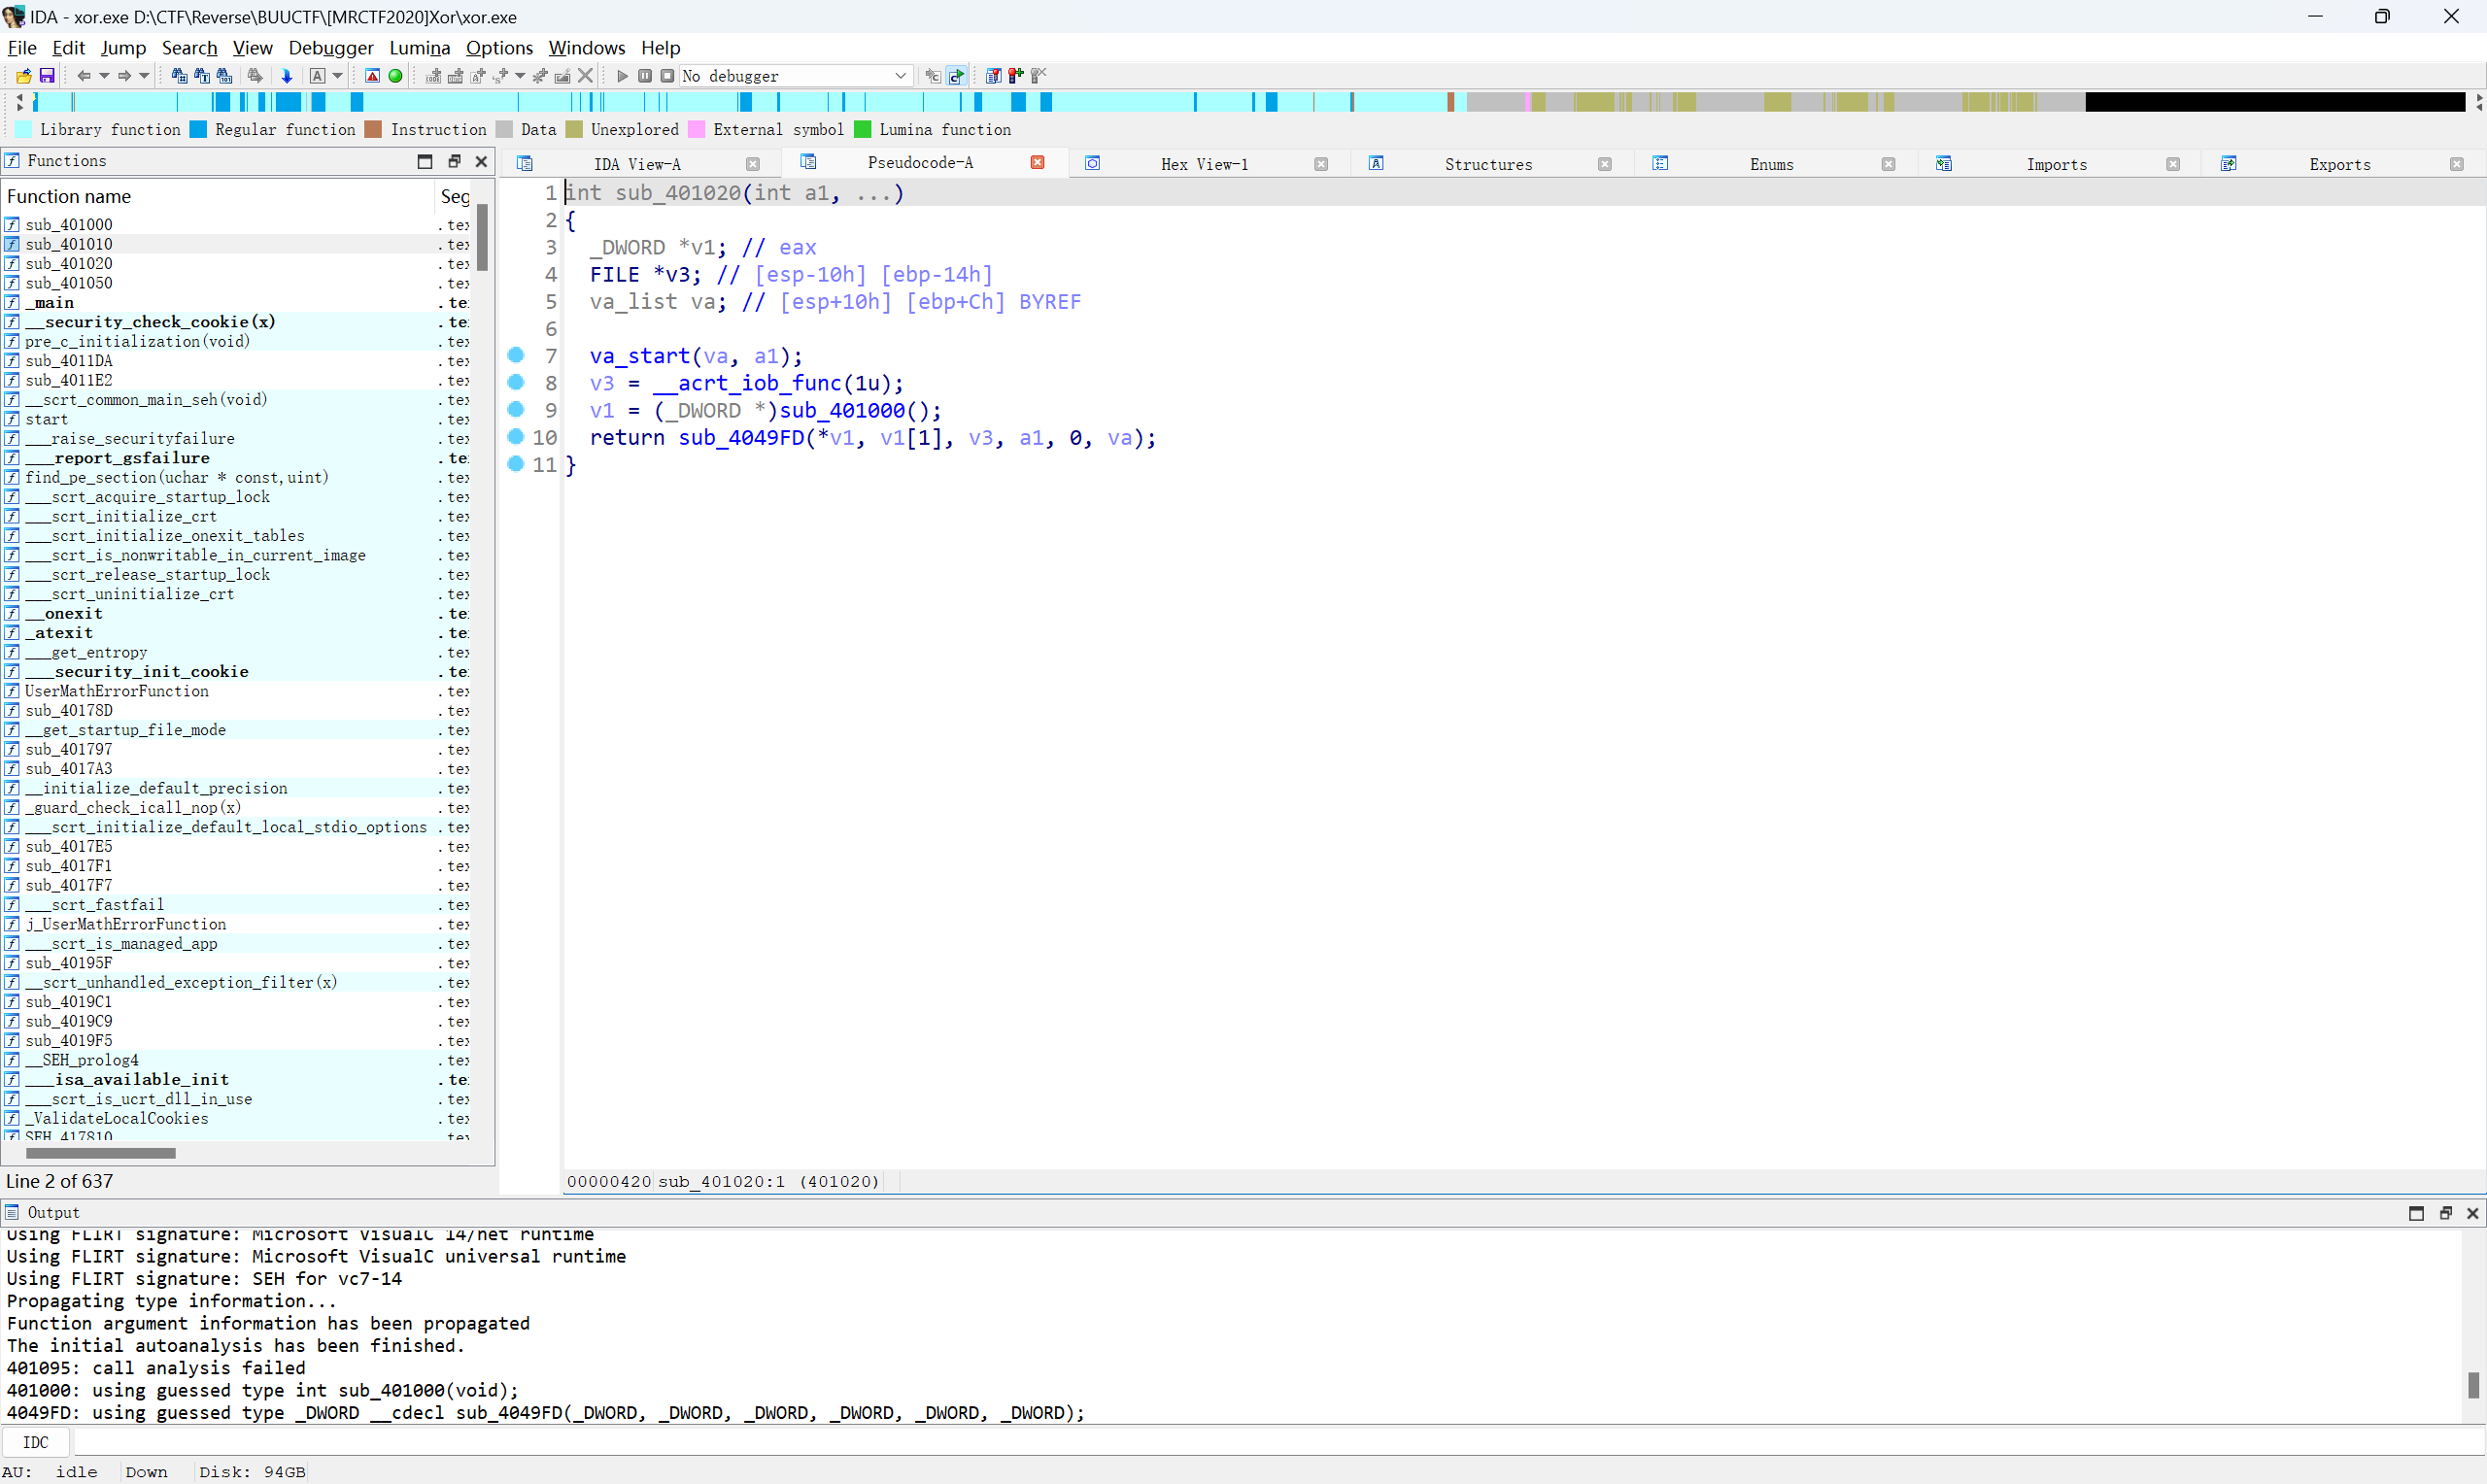2487x1484 pixels.
Task: Switch to the Enums tab
Action: pos(1771,164)
